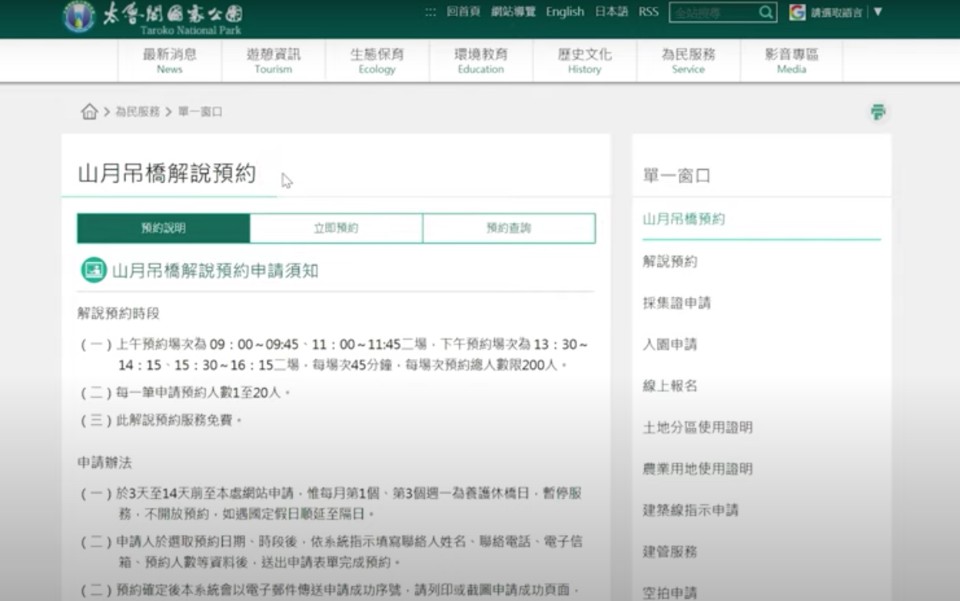960x601 pixels.
Task: Switch to the 立即預約 tab
Action: (336, 228)
